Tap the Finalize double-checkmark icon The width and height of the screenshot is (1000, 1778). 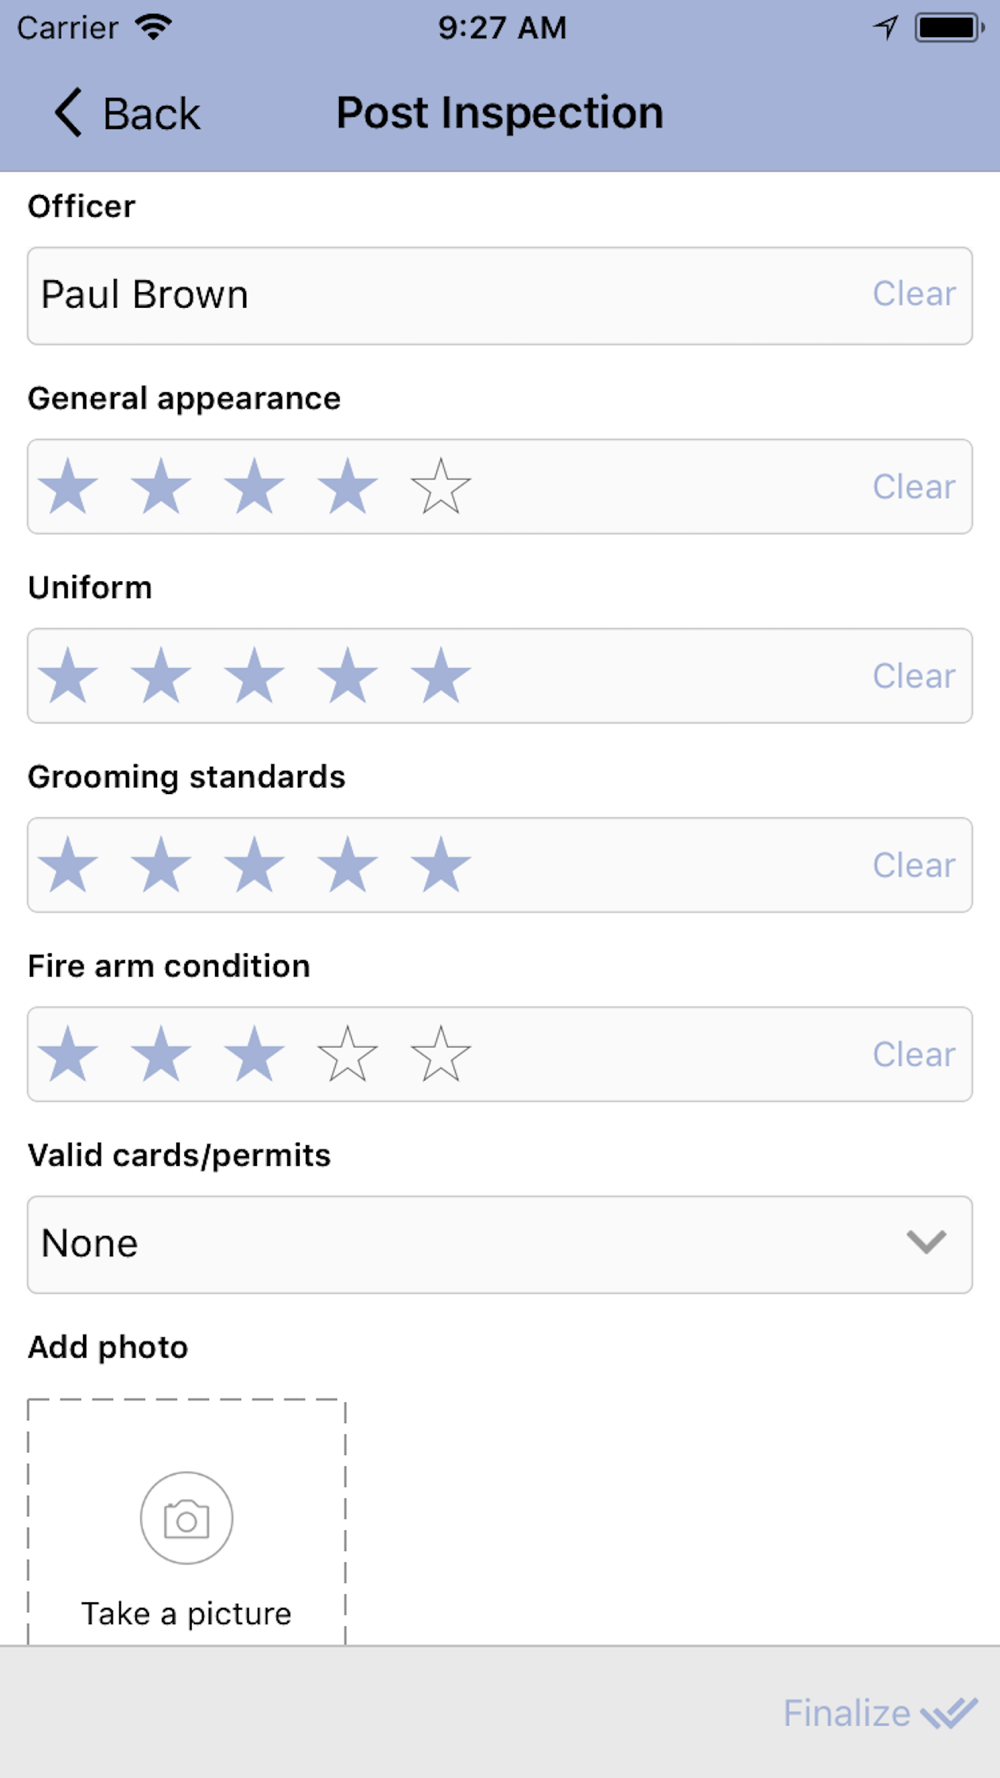[x=949, y=1713]
